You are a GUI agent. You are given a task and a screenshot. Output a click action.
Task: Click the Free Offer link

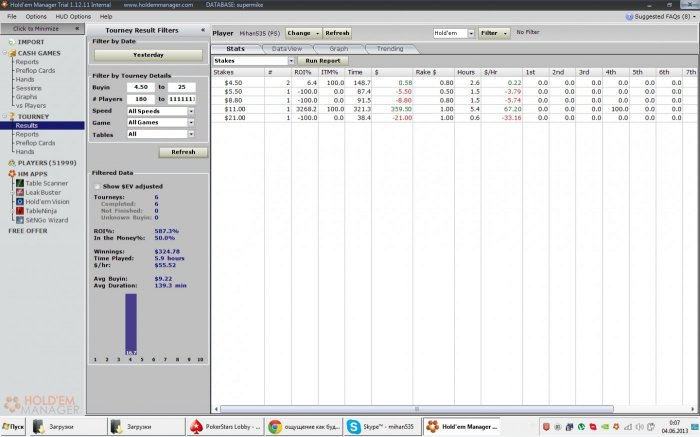click(28, 231)
